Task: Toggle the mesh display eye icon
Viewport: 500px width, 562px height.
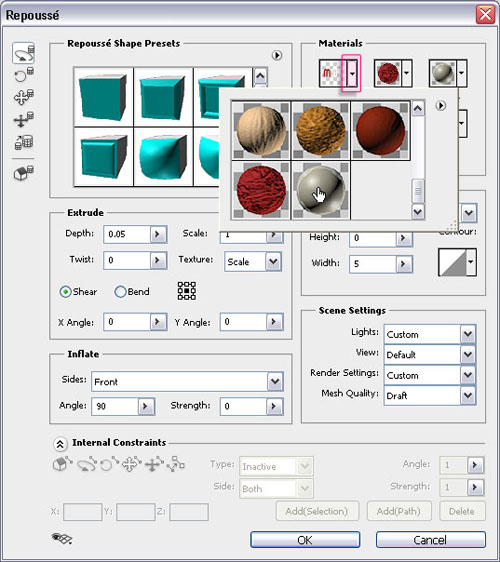Action: pos(62,538)
